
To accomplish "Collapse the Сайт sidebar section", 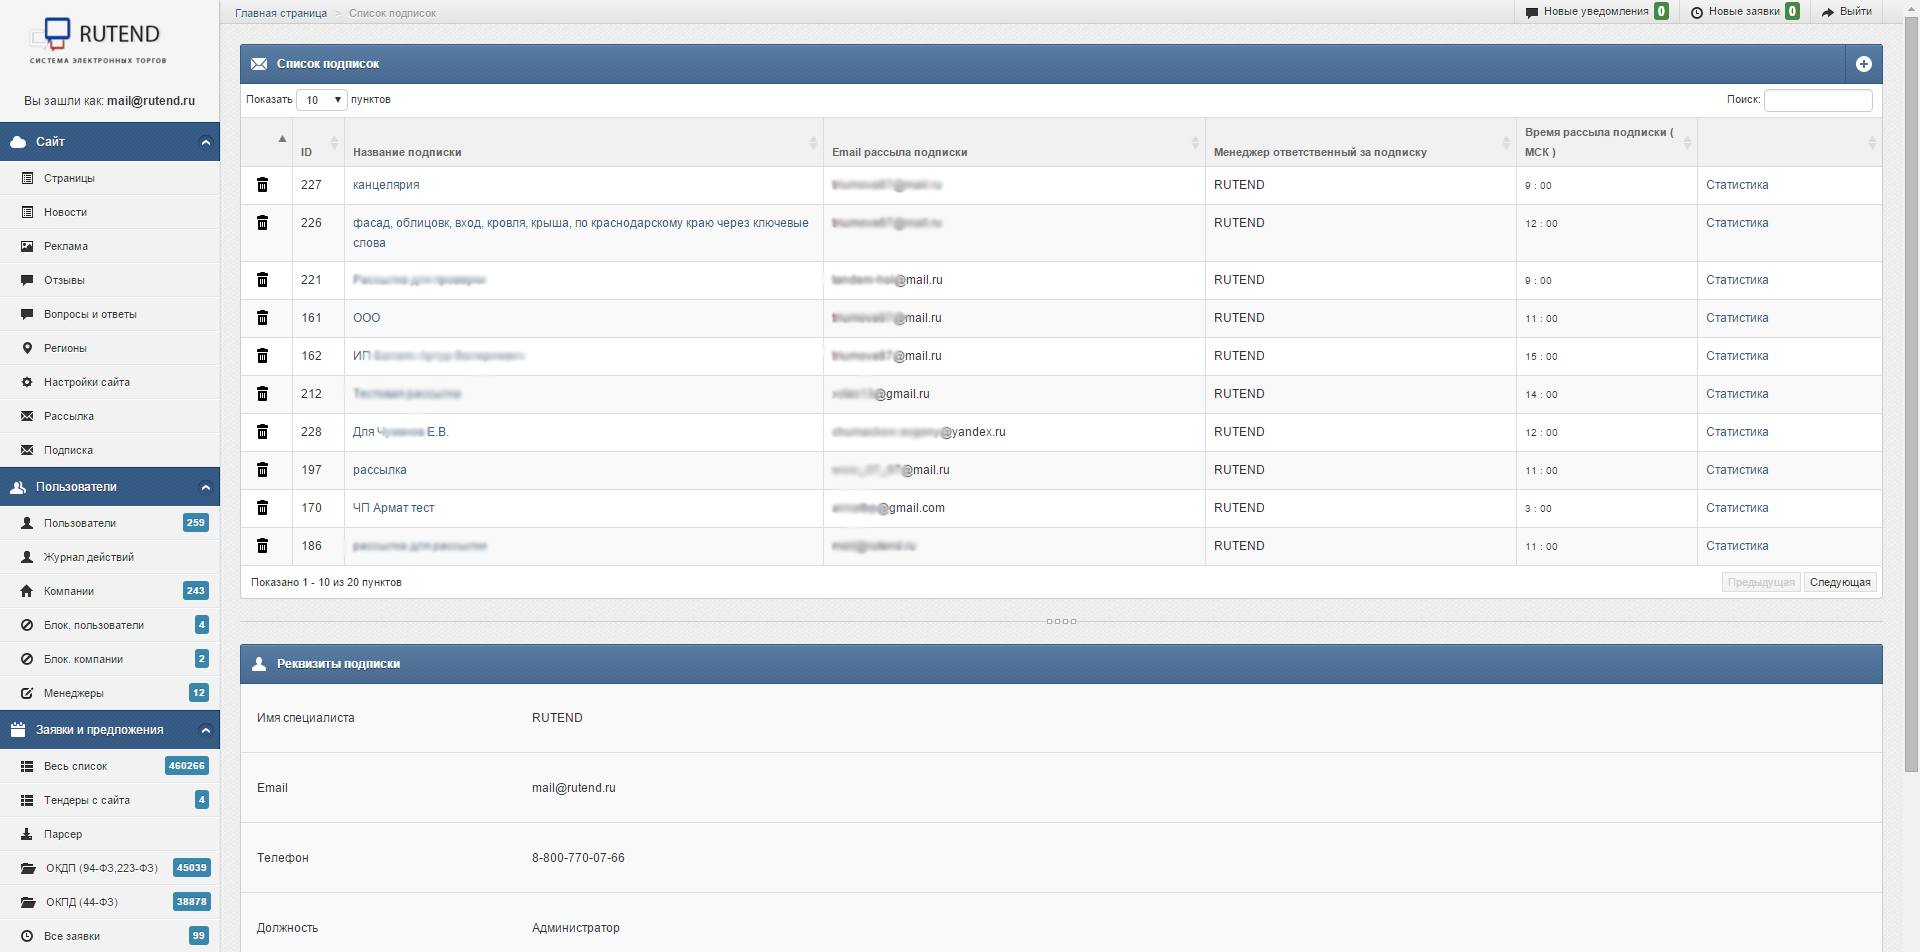I will (x=205, y=142).
